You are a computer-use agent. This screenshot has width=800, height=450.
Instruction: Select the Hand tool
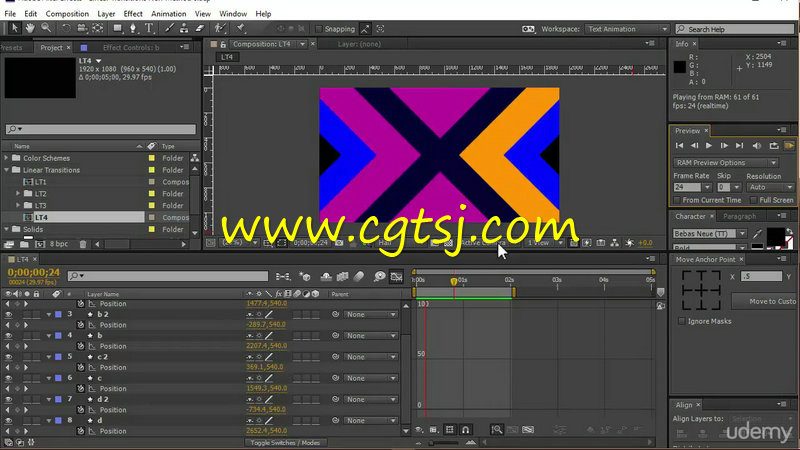click(30, 28)
